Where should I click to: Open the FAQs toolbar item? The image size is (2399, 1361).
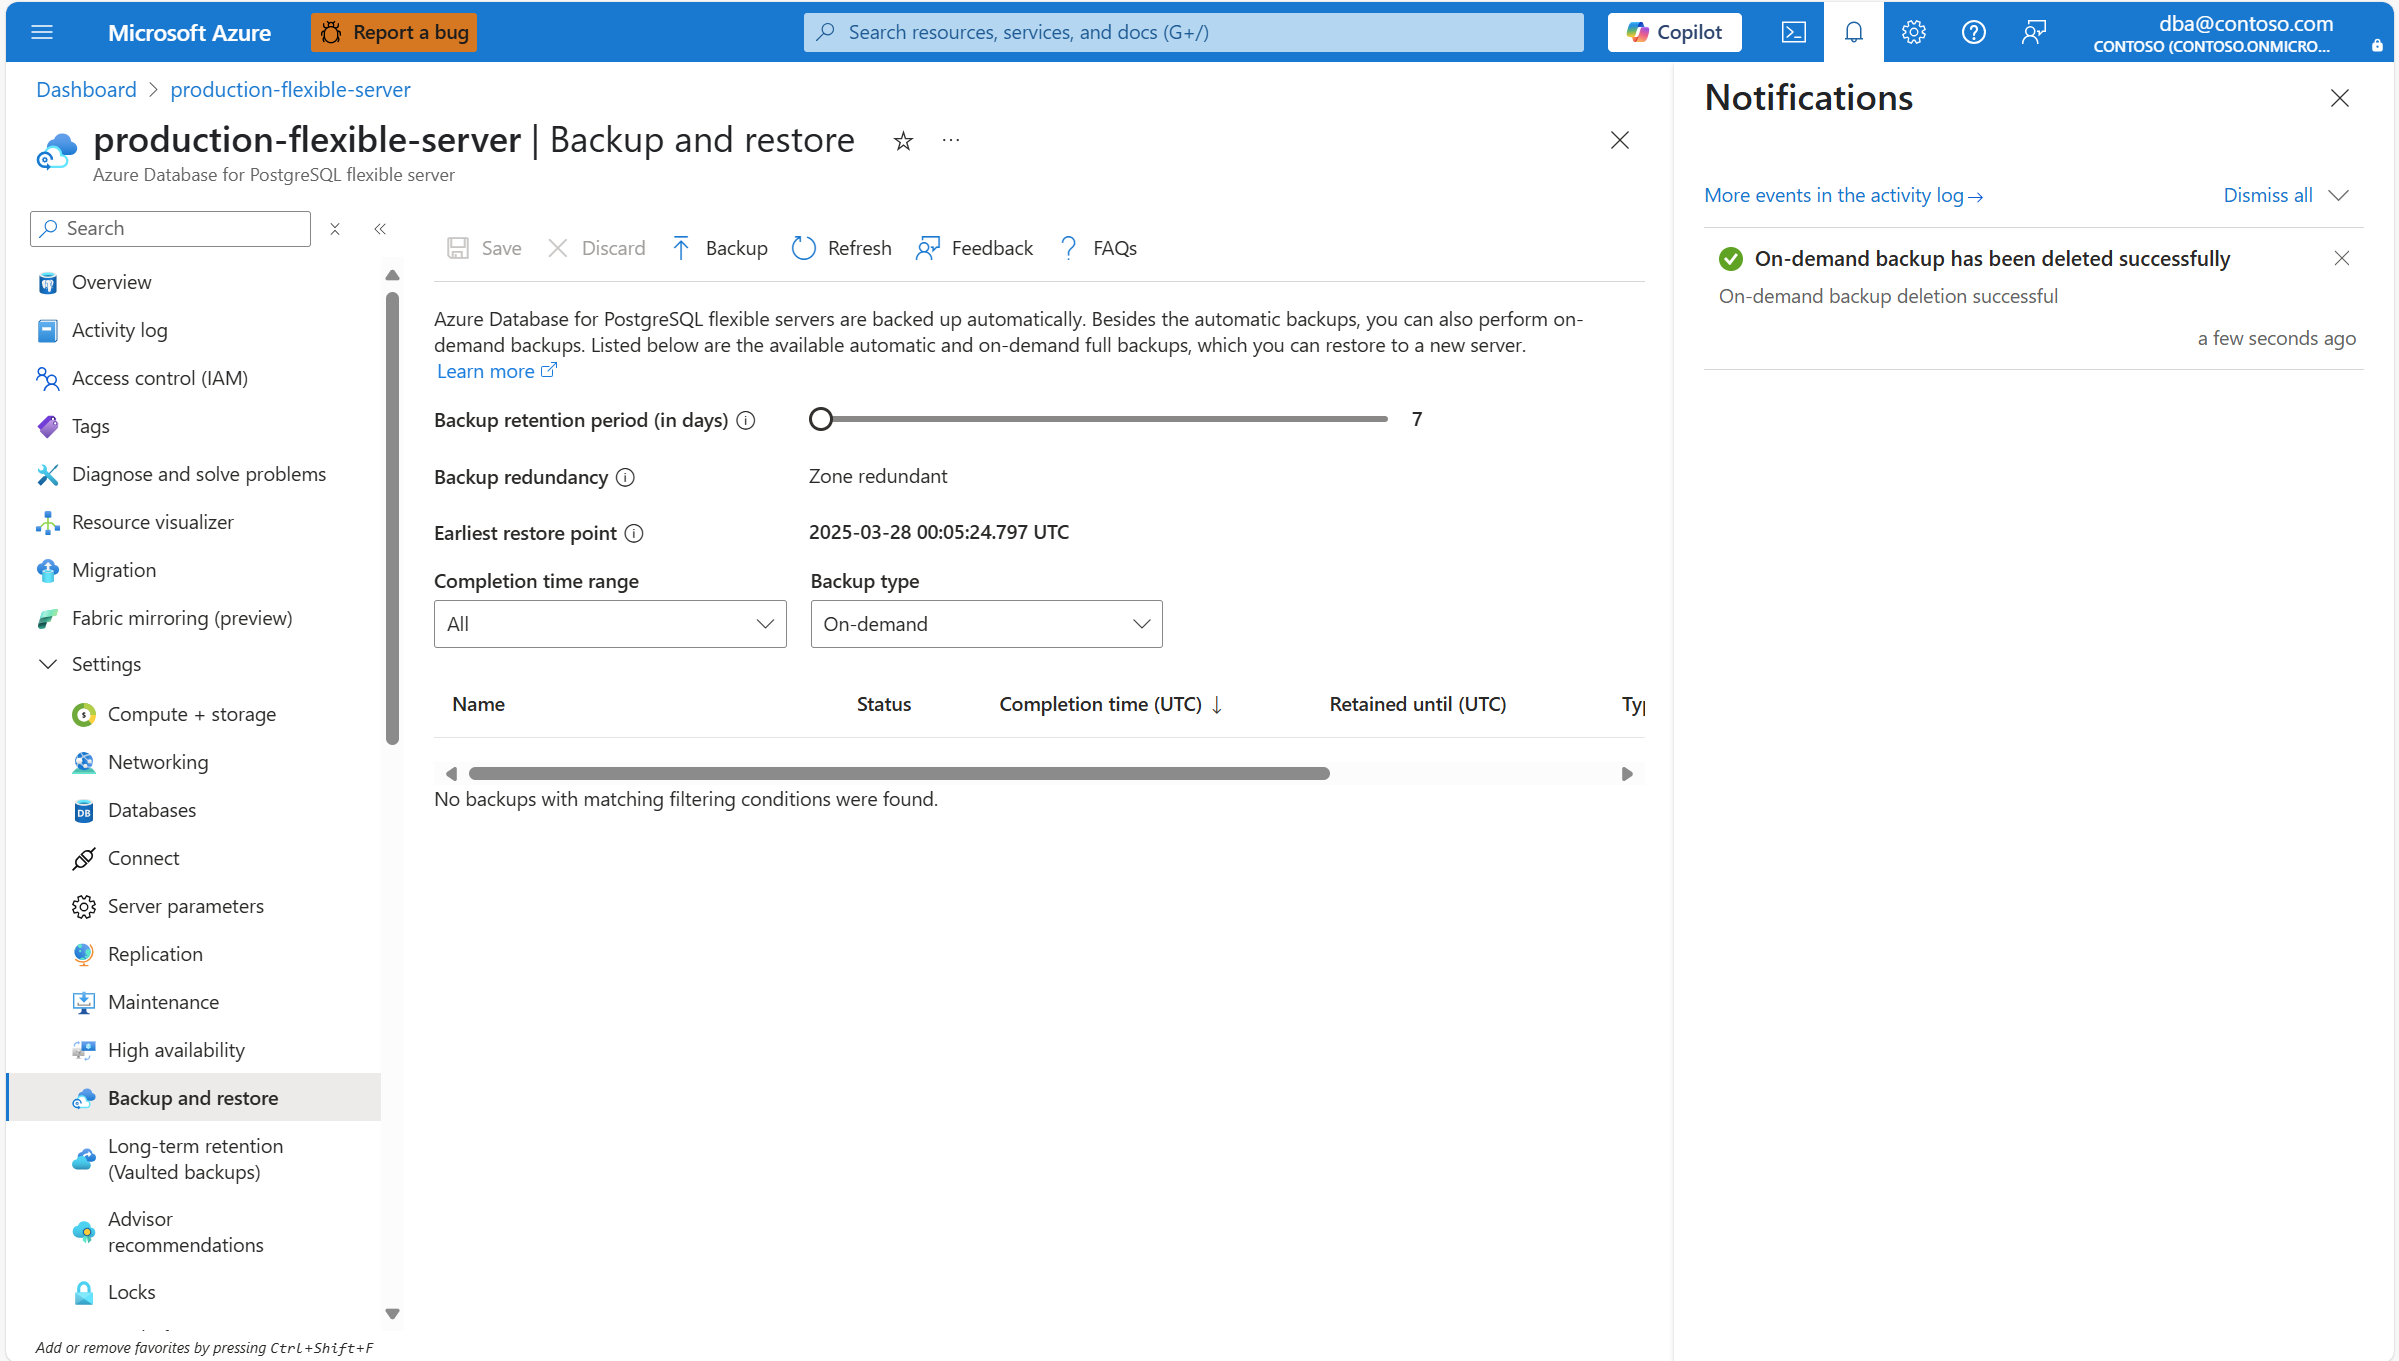[x=1098, y=248]
